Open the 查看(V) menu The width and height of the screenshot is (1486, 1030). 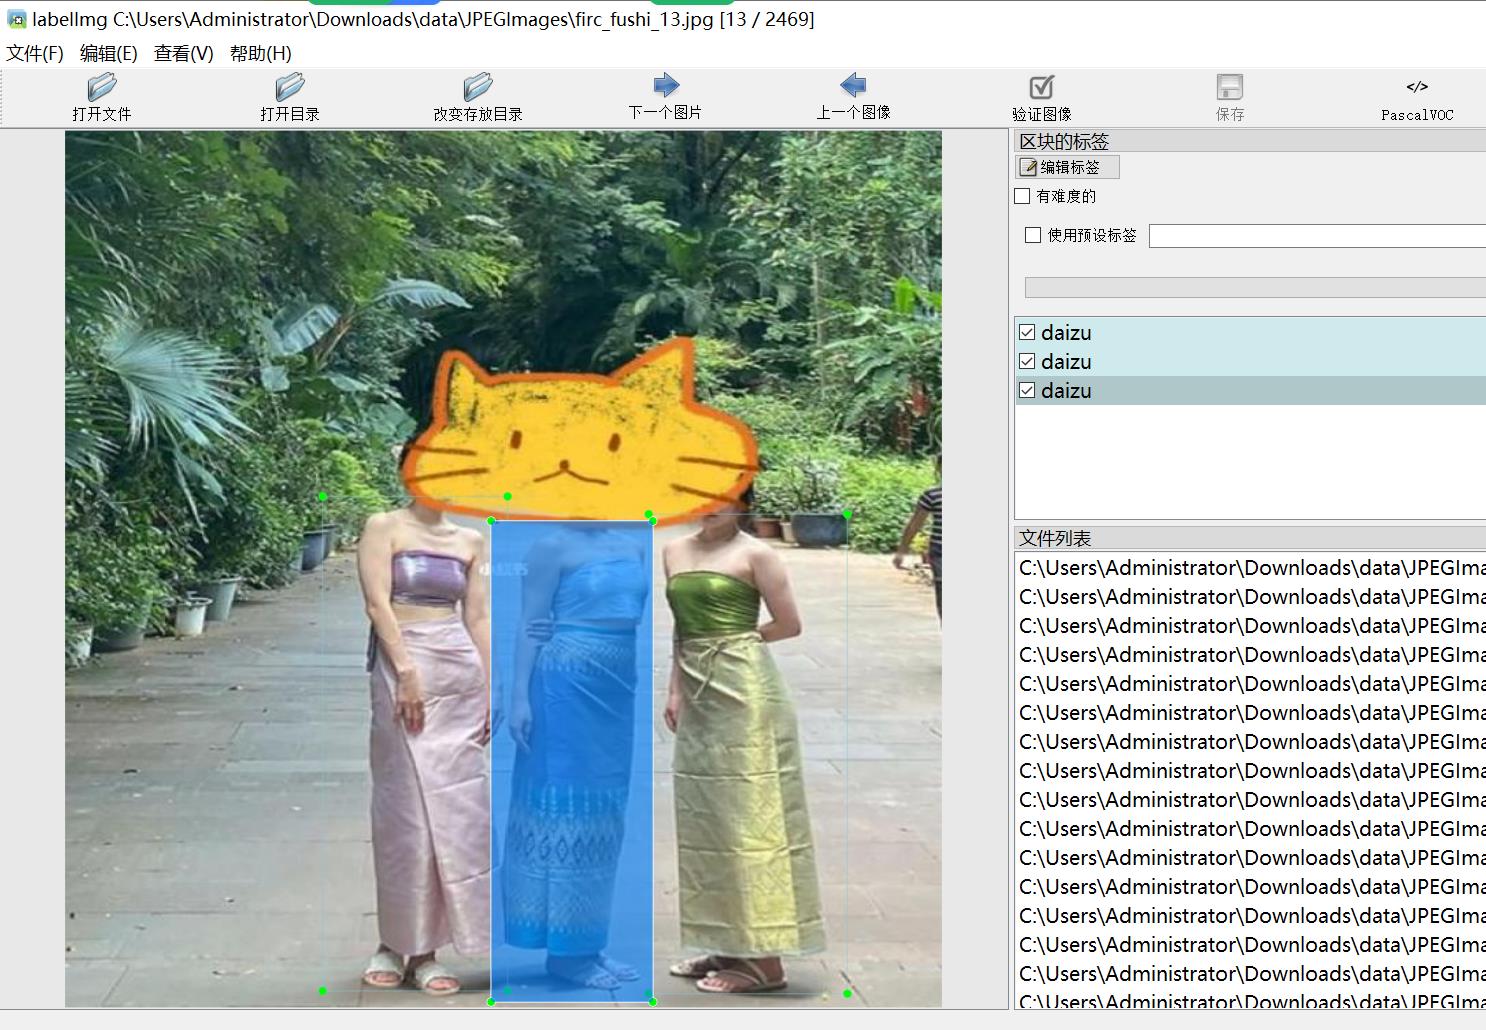coord(184,53)
